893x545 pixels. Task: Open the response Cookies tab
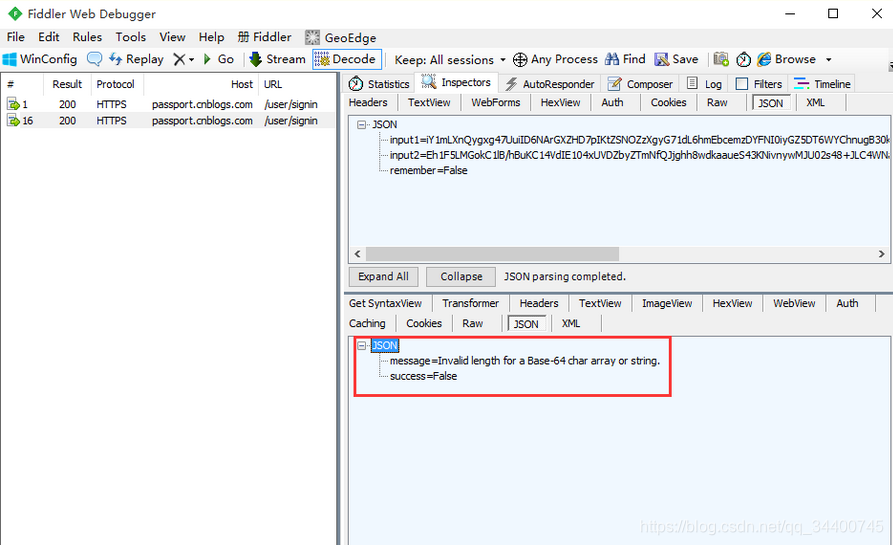(x=424, y=323)
